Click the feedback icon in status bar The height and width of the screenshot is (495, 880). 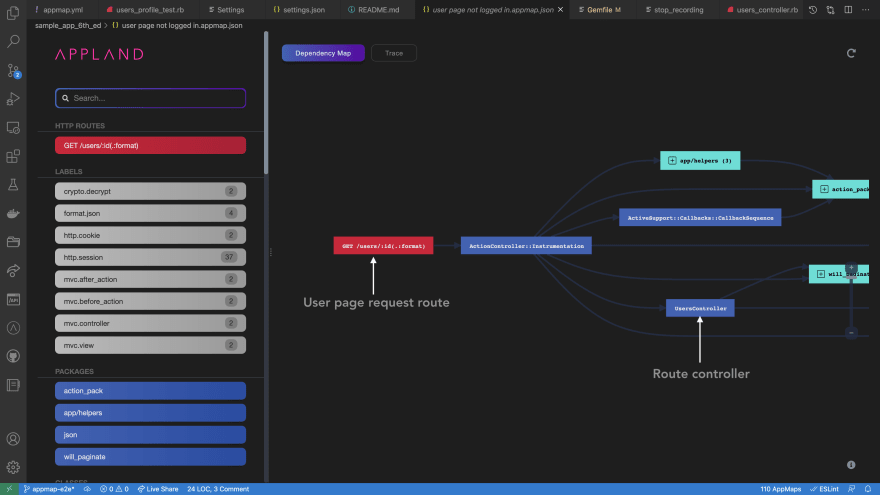[x=851, y=489]
